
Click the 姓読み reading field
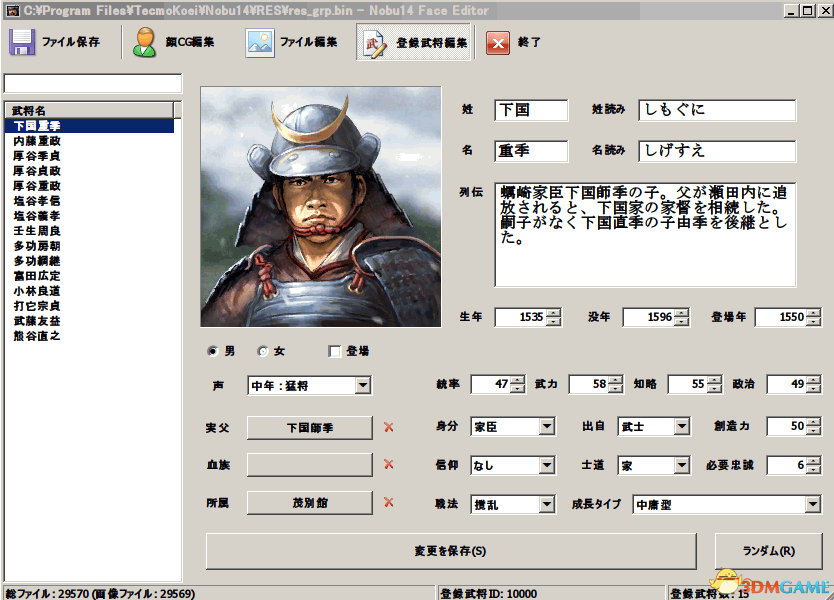point(717,110)
